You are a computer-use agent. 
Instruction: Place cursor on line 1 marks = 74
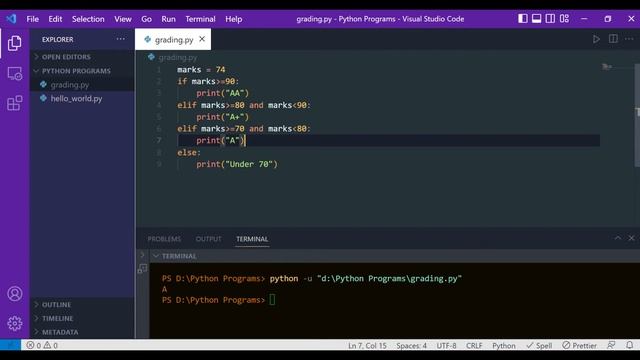tap(201, 70)
